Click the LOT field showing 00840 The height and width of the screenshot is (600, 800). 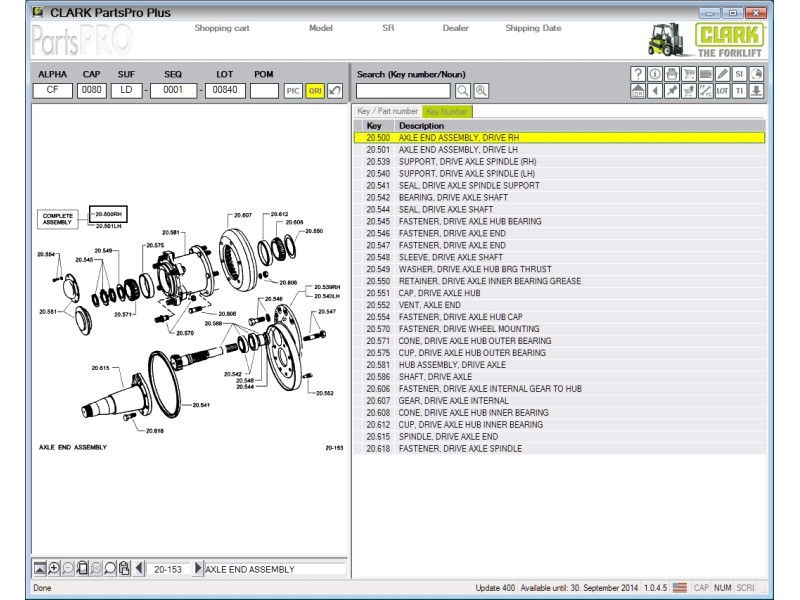[225, 90]
